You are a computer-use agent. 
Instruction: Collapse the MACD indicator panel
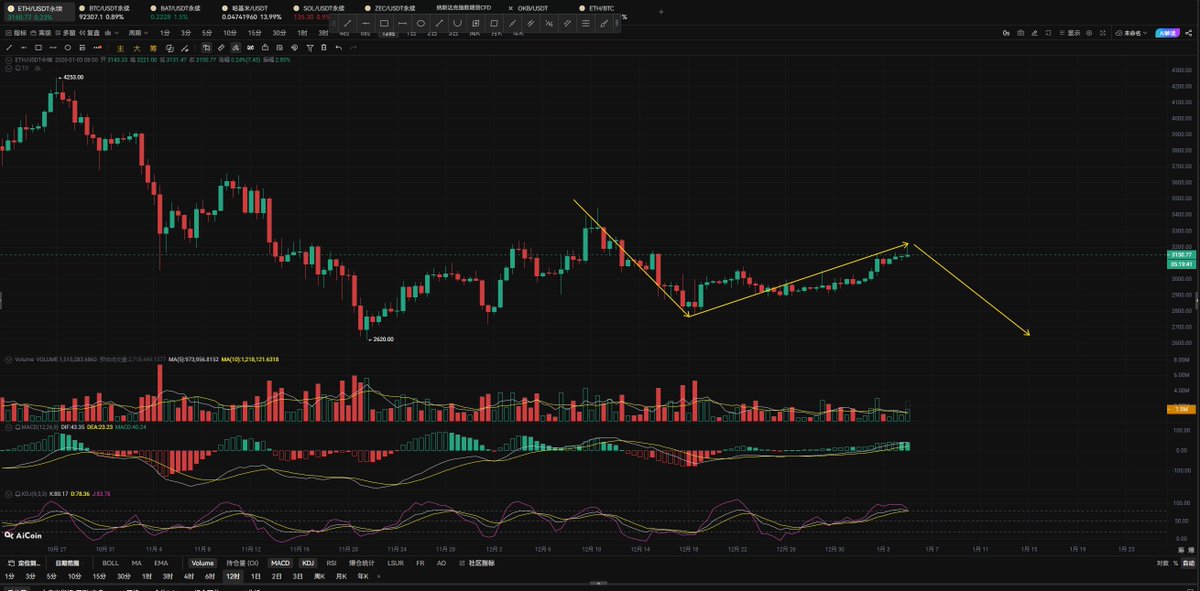tap(8, 427)
